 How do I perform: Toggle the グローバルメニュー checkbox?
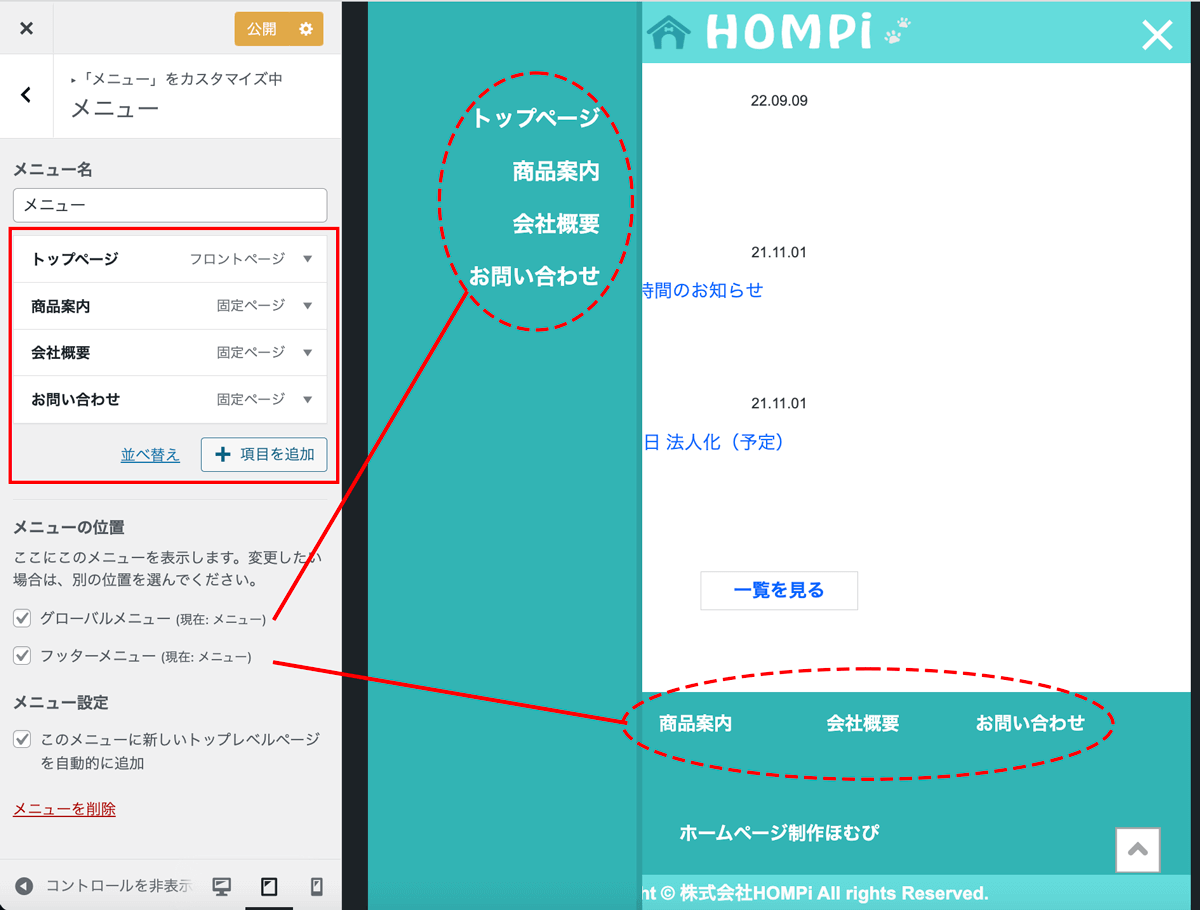pyautogui.click(x=22, y=618)
